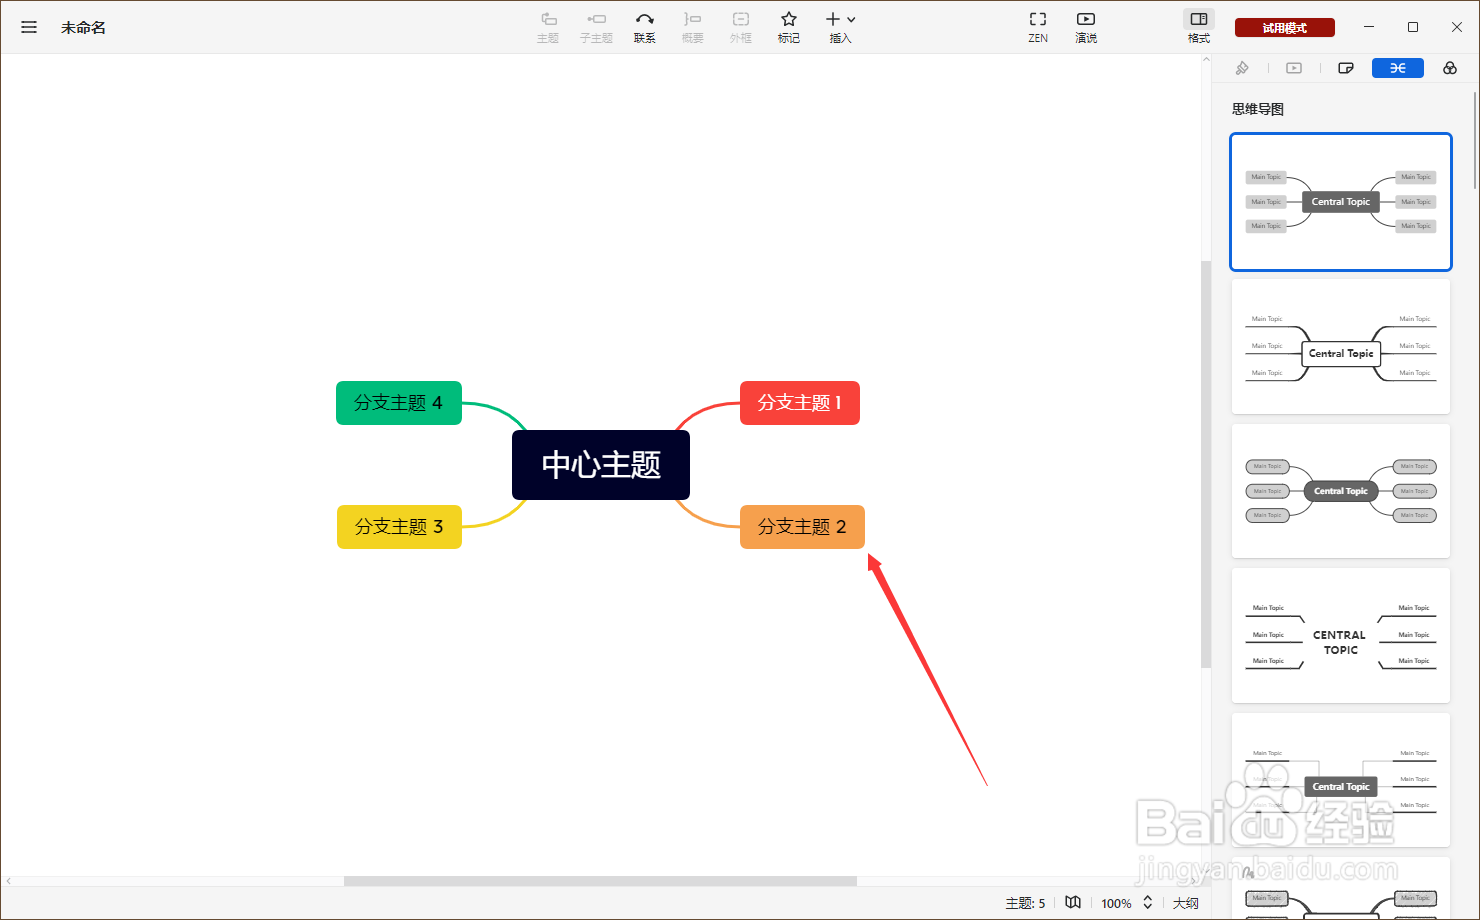Screen dimensions: 1480x920
Task: Click the 主题: 5 topic count
Action: (1025, 903)
